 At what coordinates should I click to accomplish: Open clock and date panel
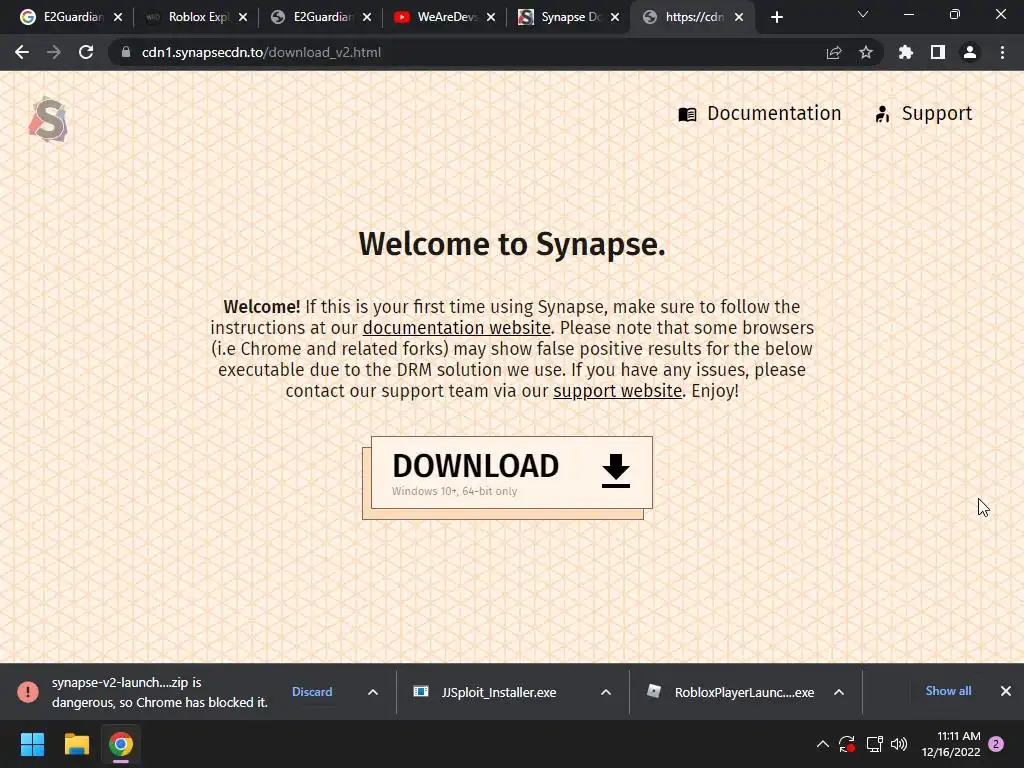[x=951, y=744]
